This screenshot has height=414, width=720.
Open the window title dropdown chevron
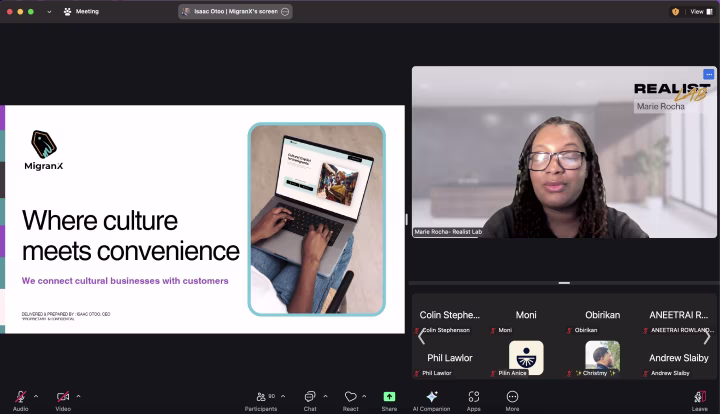[x=49, y=12]
